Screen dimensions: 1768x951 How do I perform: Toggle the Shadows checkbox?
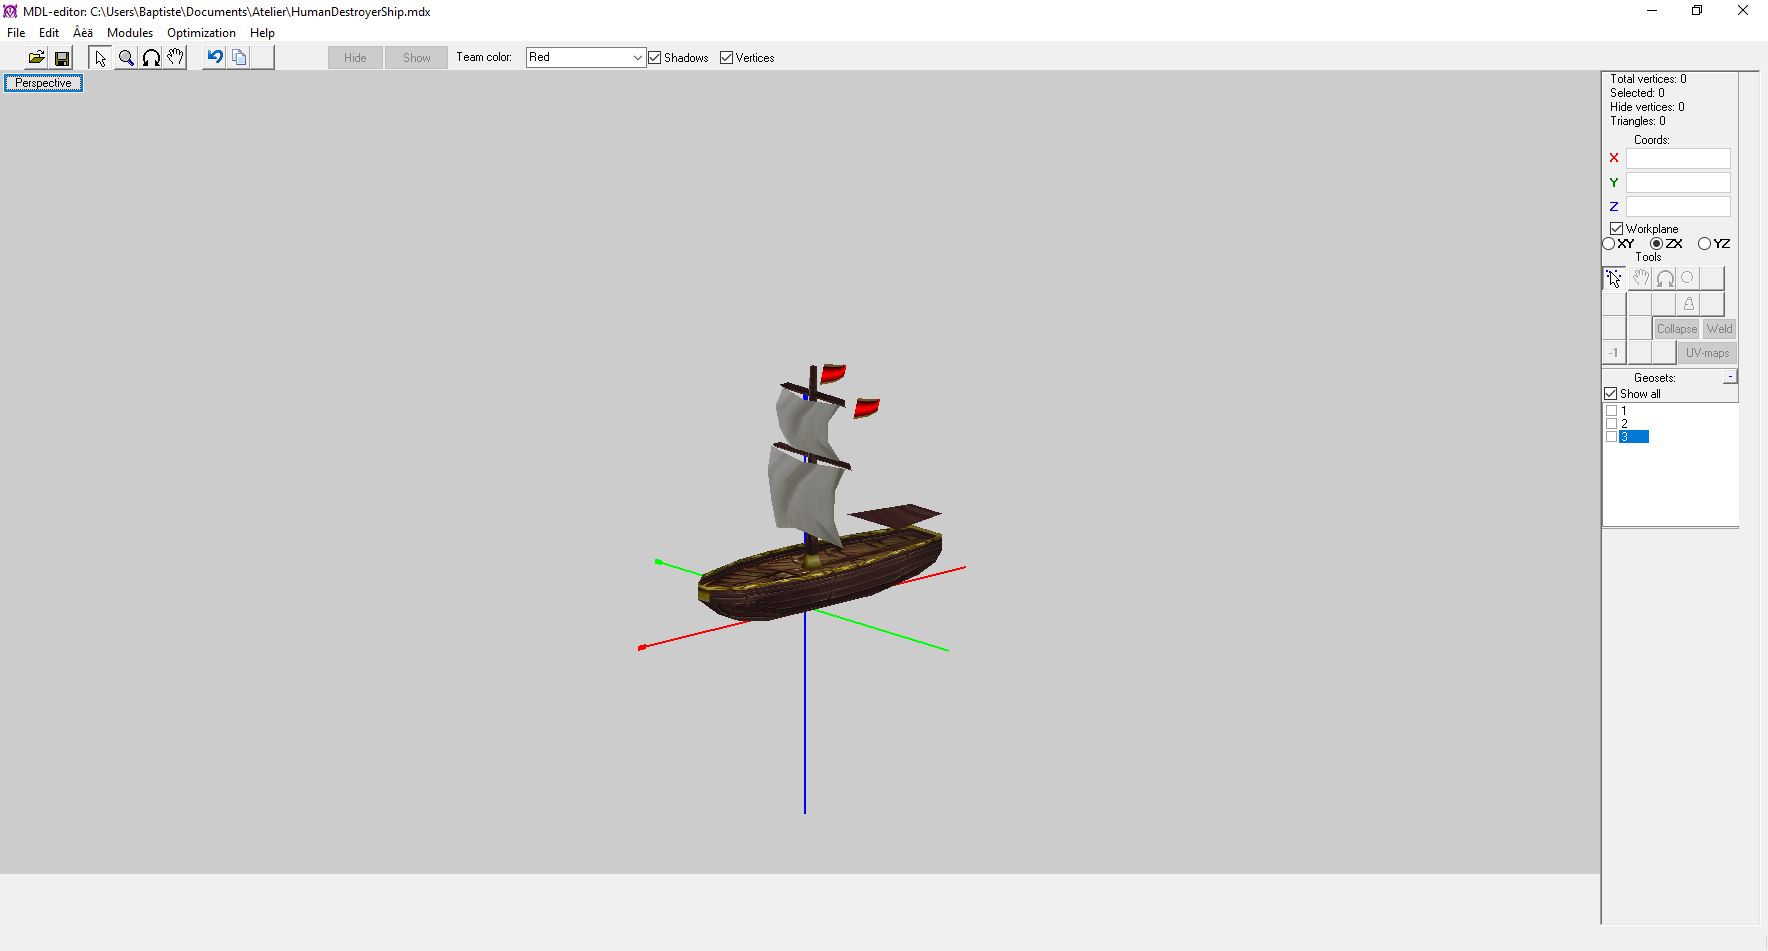pos(655,58)
